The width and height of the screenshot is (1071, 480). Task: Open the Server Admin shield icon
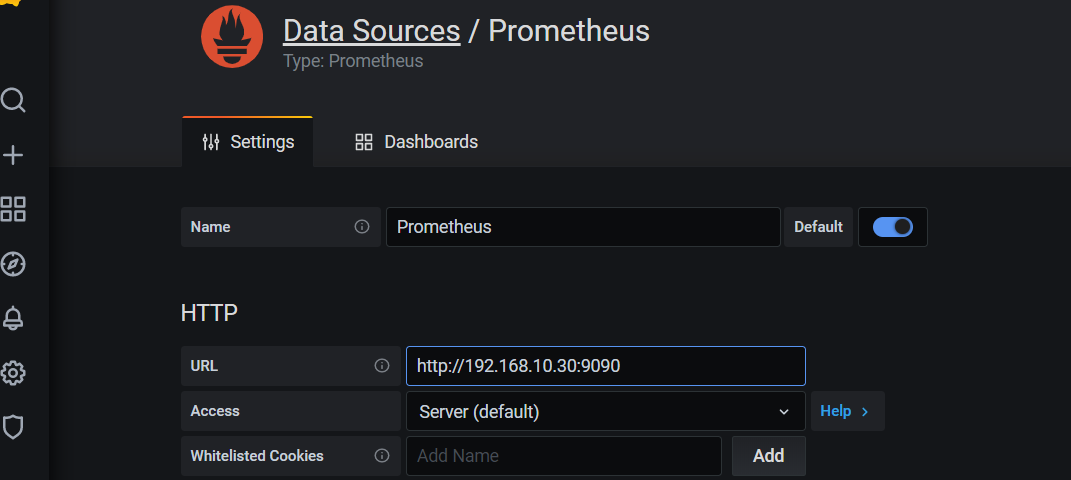click(13, 427)
